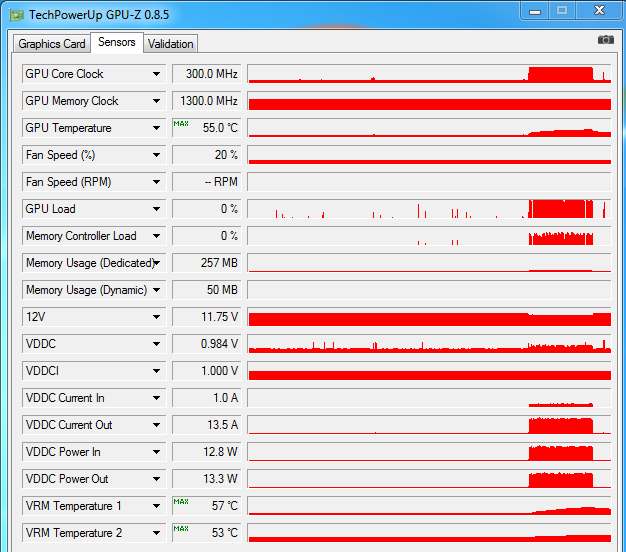The width and height of the screenshot is (626, 552).
Task: Click the 0 % Memory Controller Load value
Action: (207, 236)
